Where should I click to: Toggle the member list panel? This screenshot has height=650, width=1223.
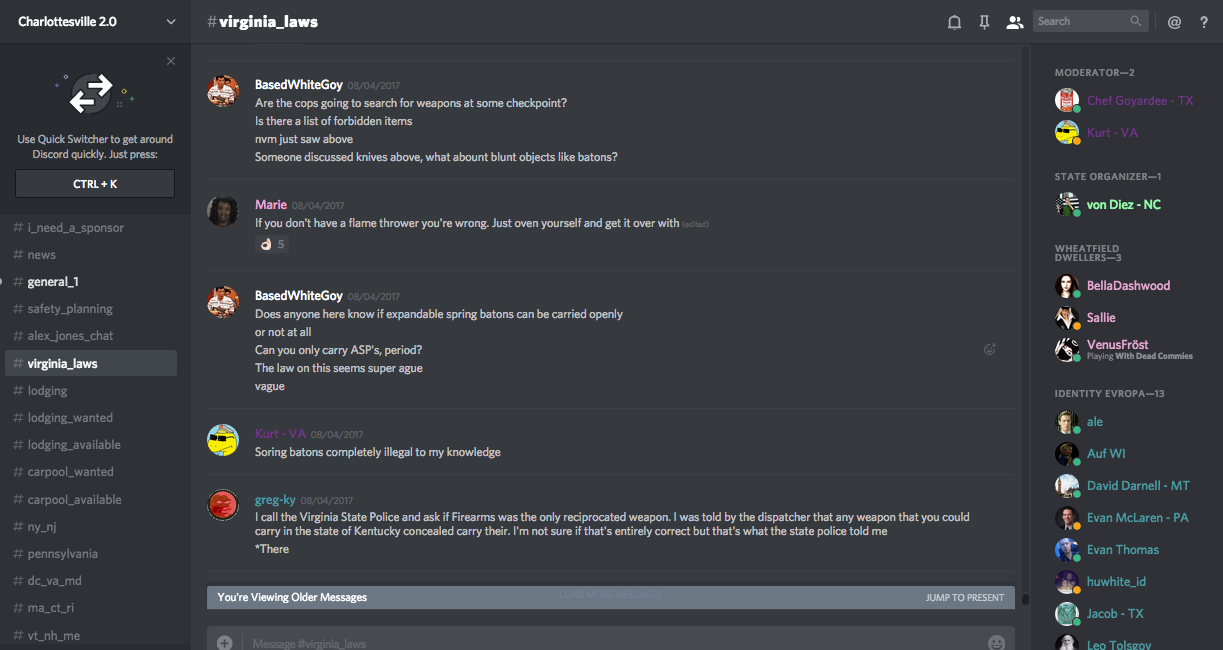tap(1015, 22)
